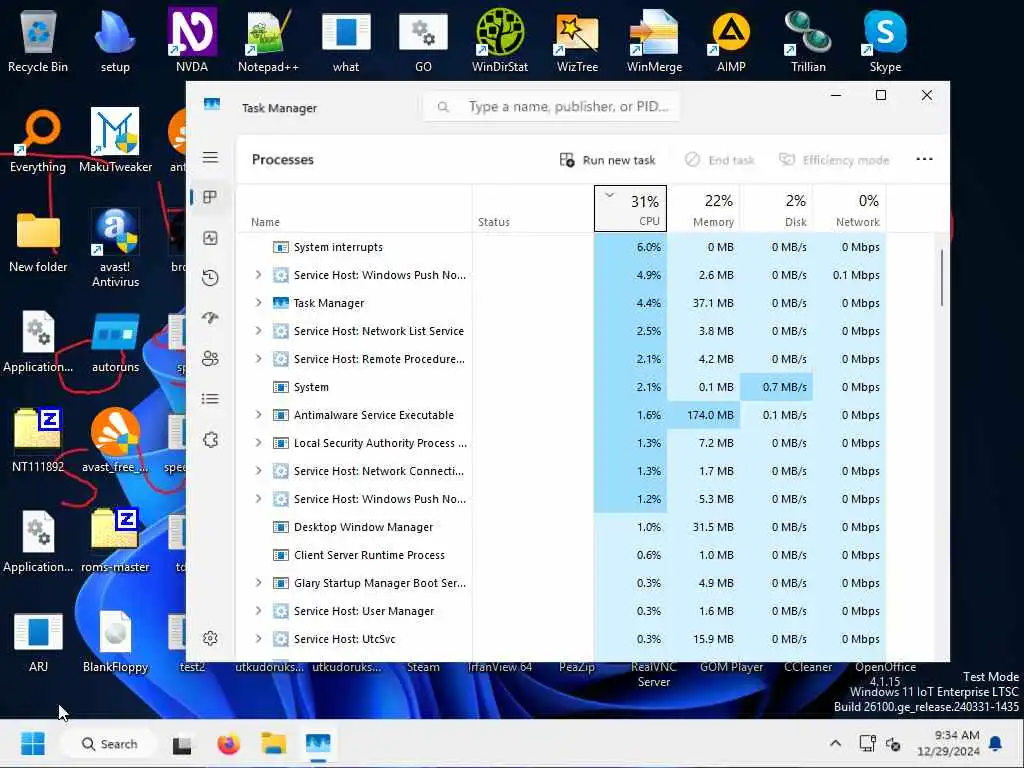The image size is (1024, 768).
Task: Open Task Manager settings gear icon
Action: click(x=210, y=638)
